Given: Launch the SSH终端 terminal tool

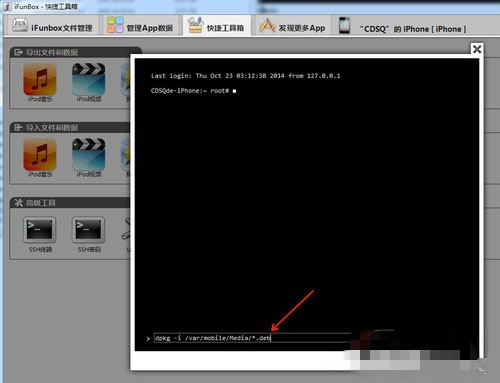Looking at the screenshot, I should [x=40, y=234].
